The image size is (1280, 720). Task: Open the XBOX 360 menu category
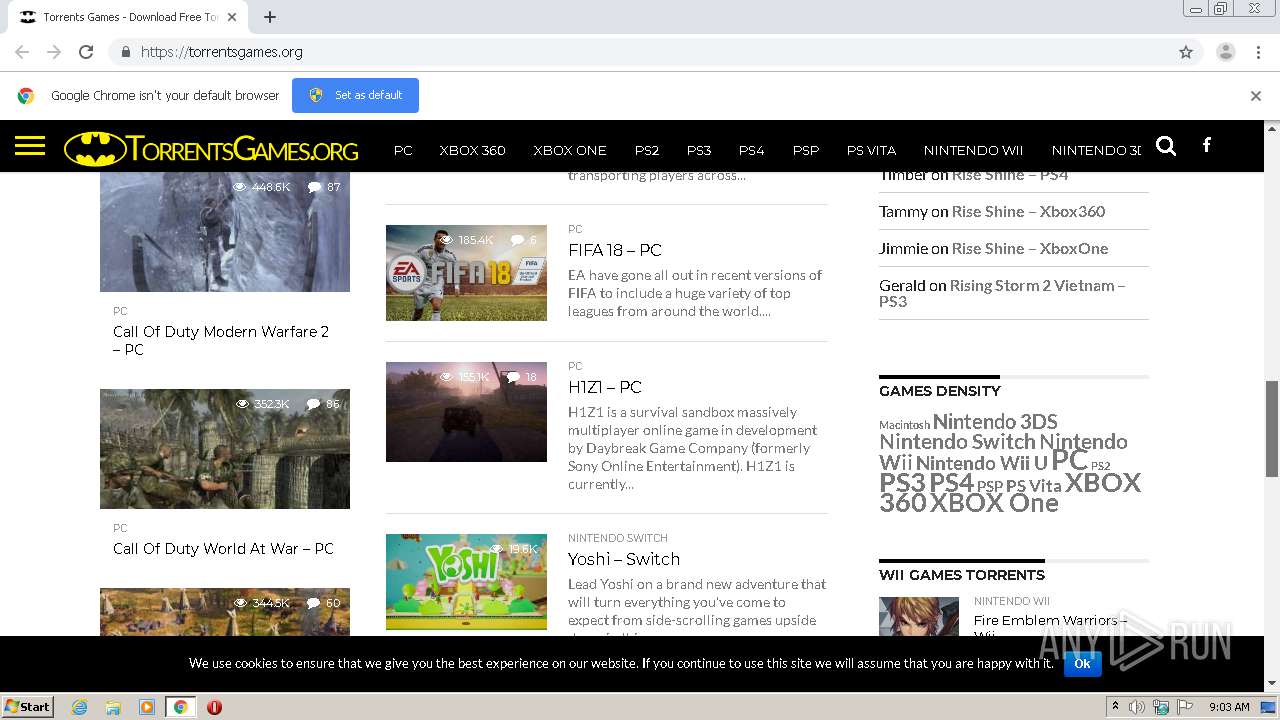point(472,150)
